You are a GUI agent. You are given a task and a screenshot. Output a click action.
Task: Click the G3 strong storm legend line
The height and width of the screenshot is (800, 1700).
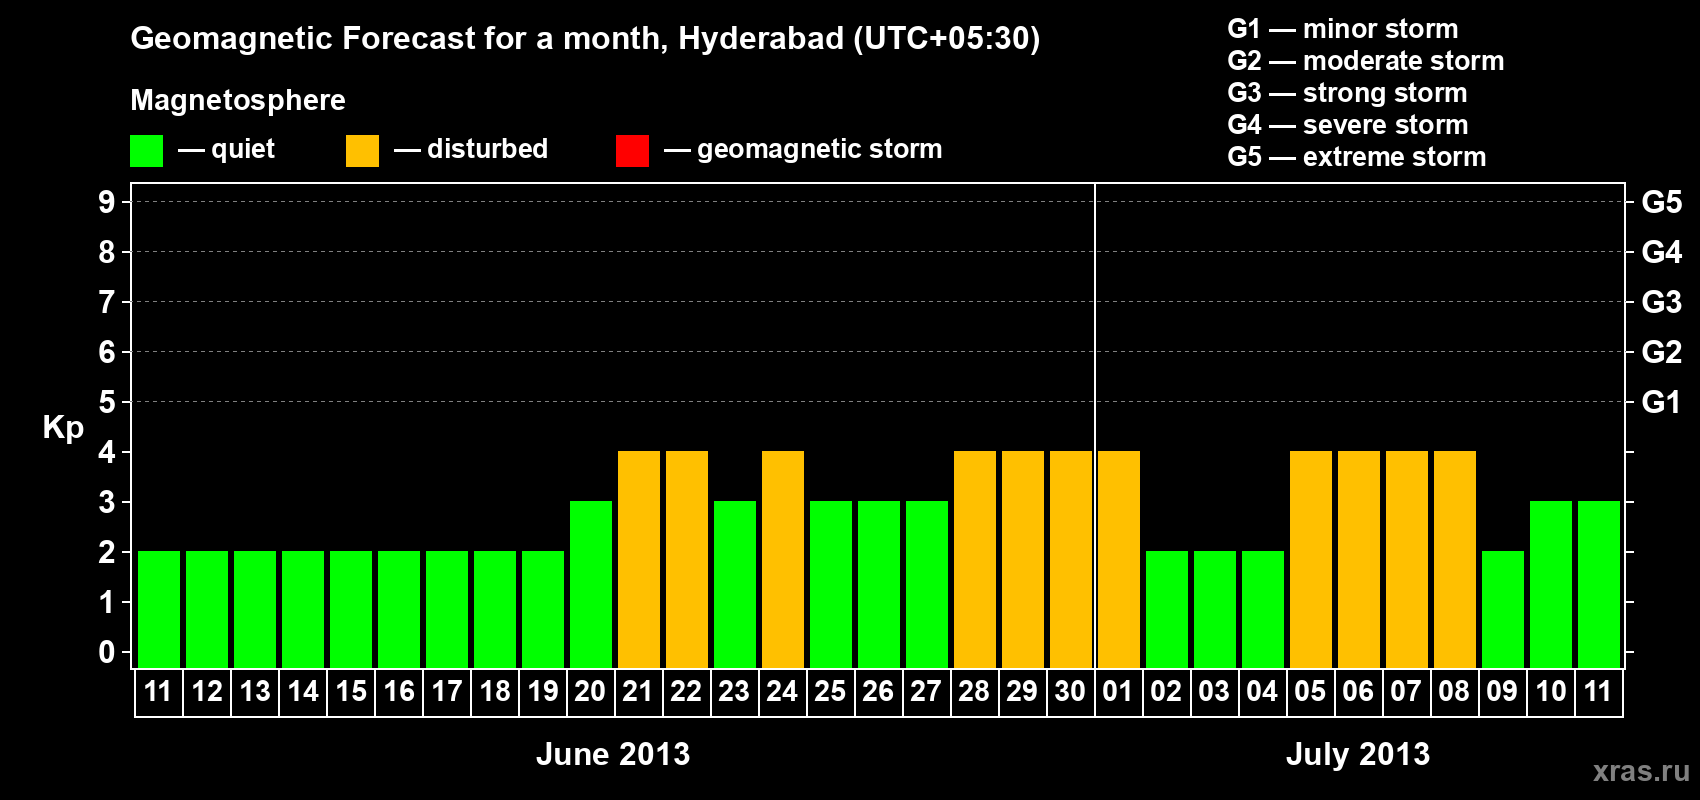[x=1347, y=93]
